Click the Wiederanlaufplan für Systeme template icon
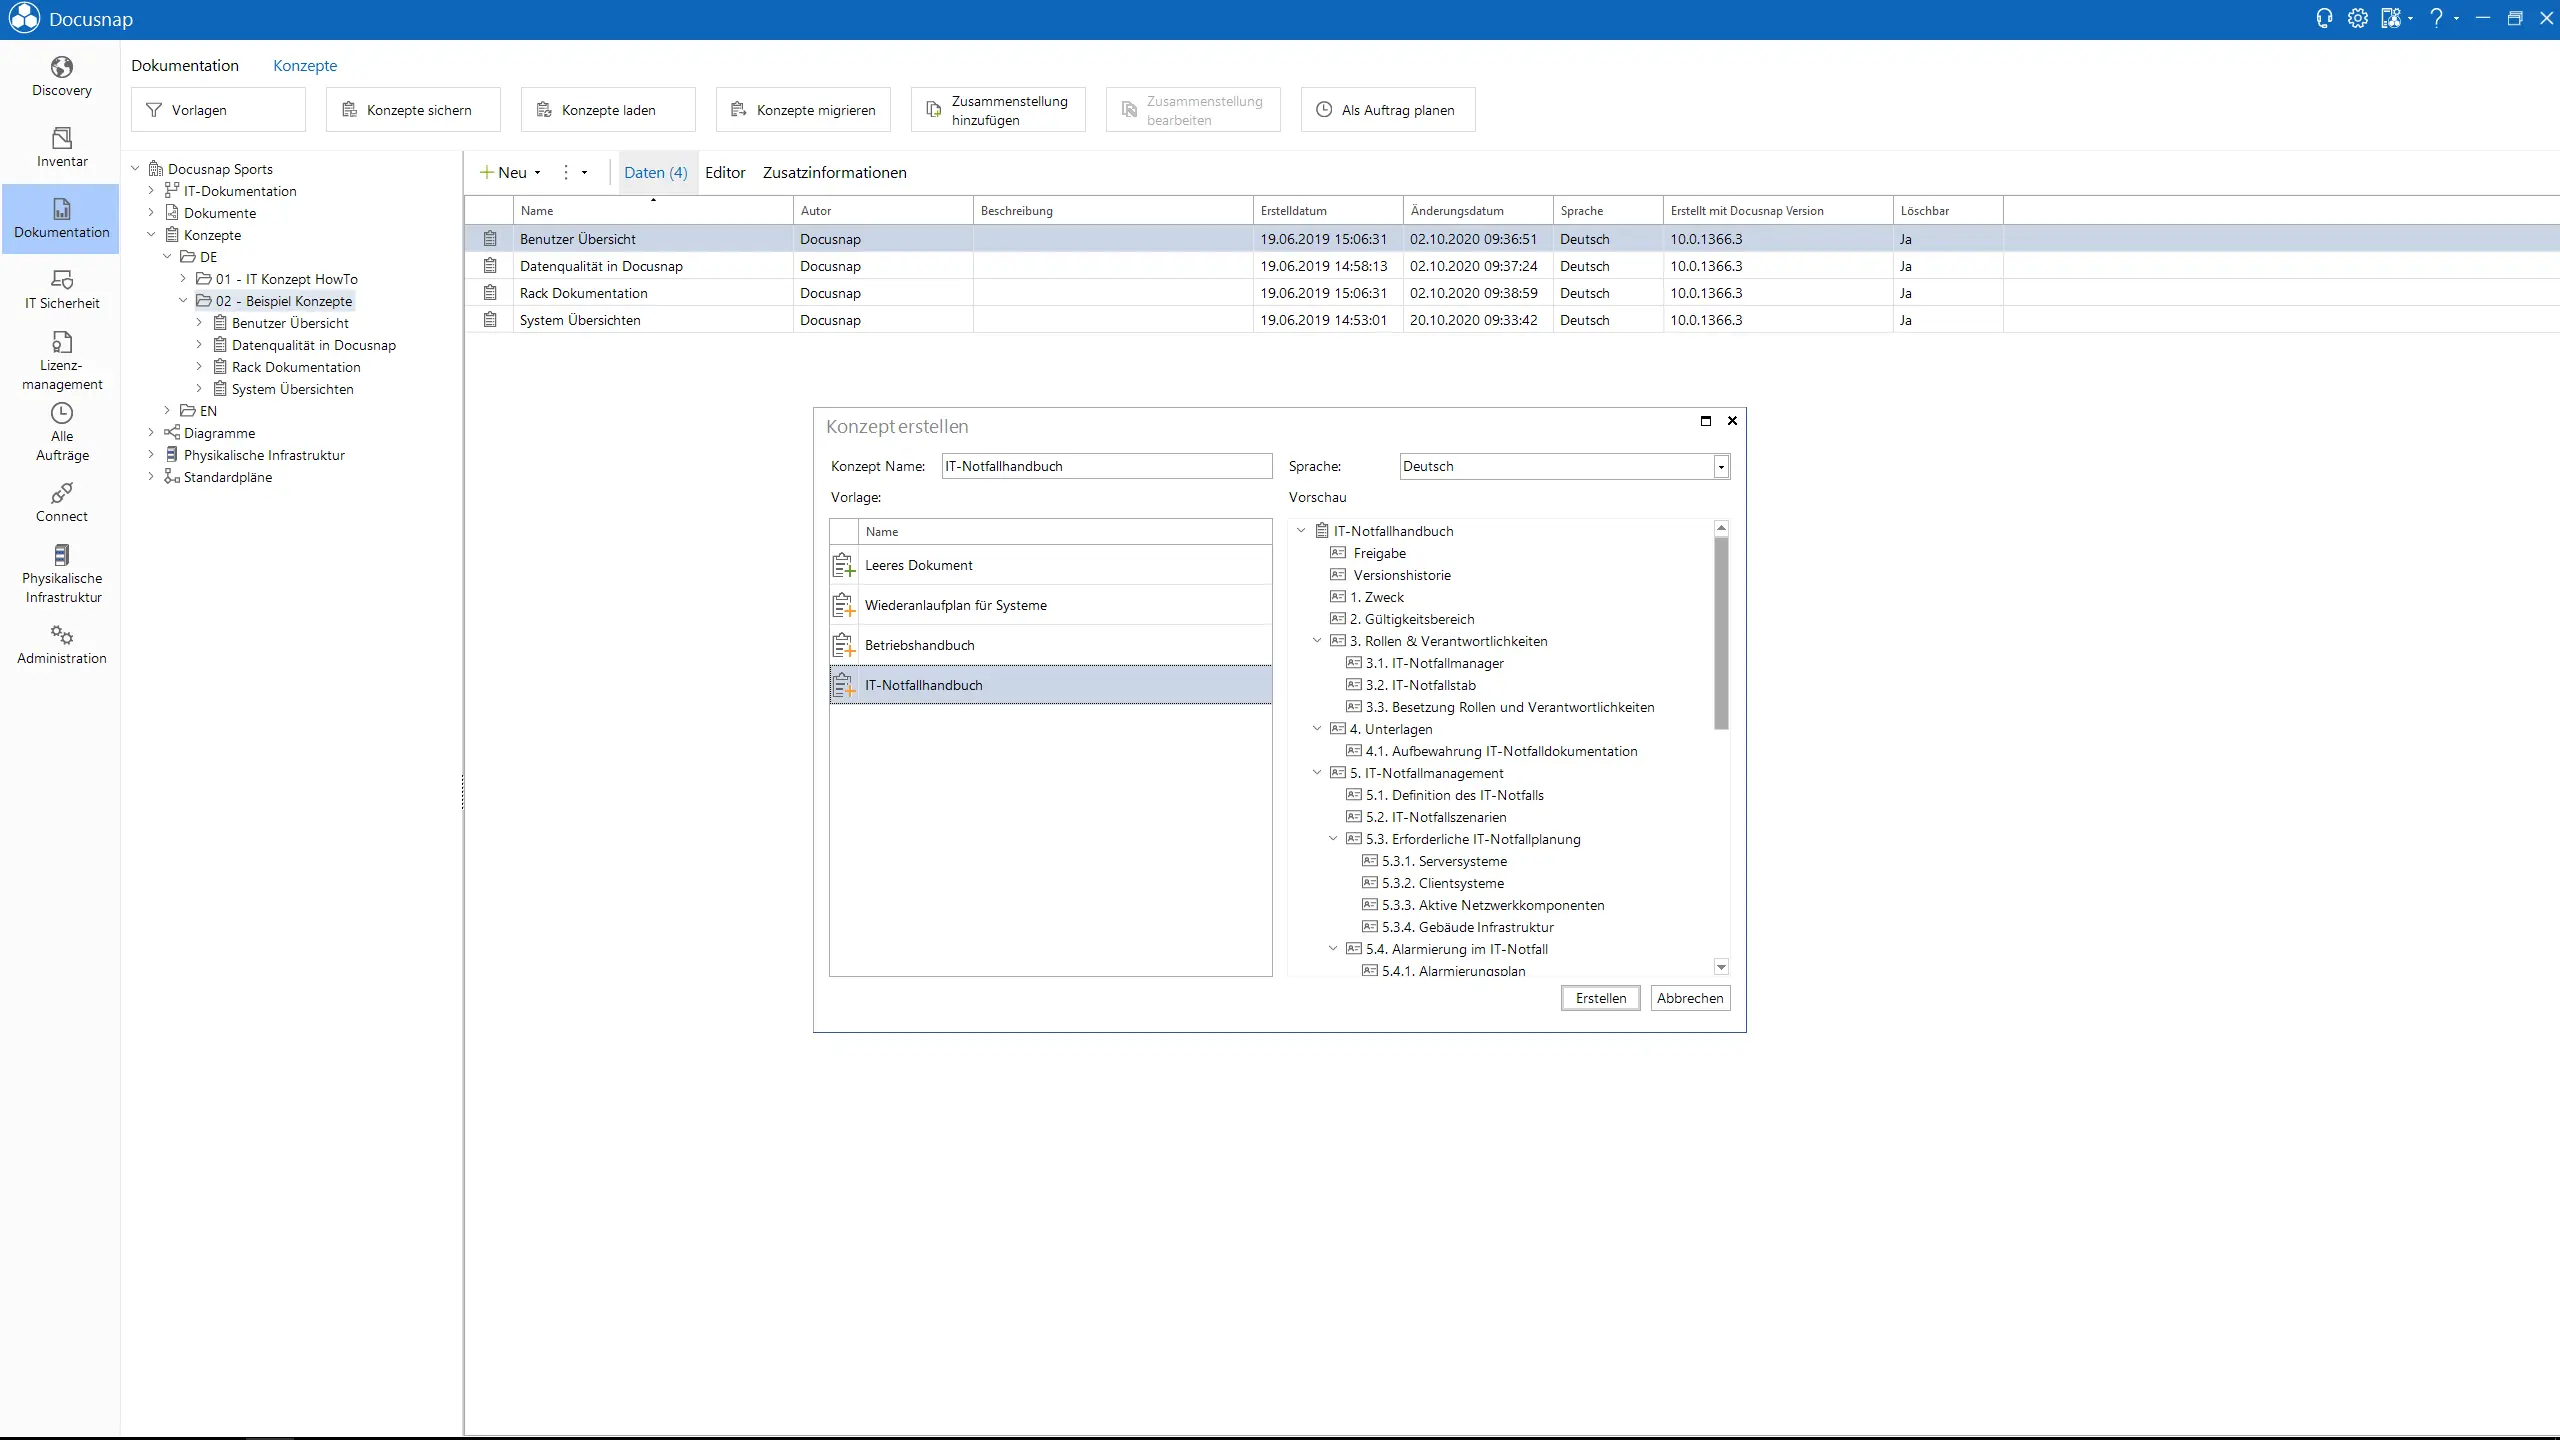 [844, 606]
